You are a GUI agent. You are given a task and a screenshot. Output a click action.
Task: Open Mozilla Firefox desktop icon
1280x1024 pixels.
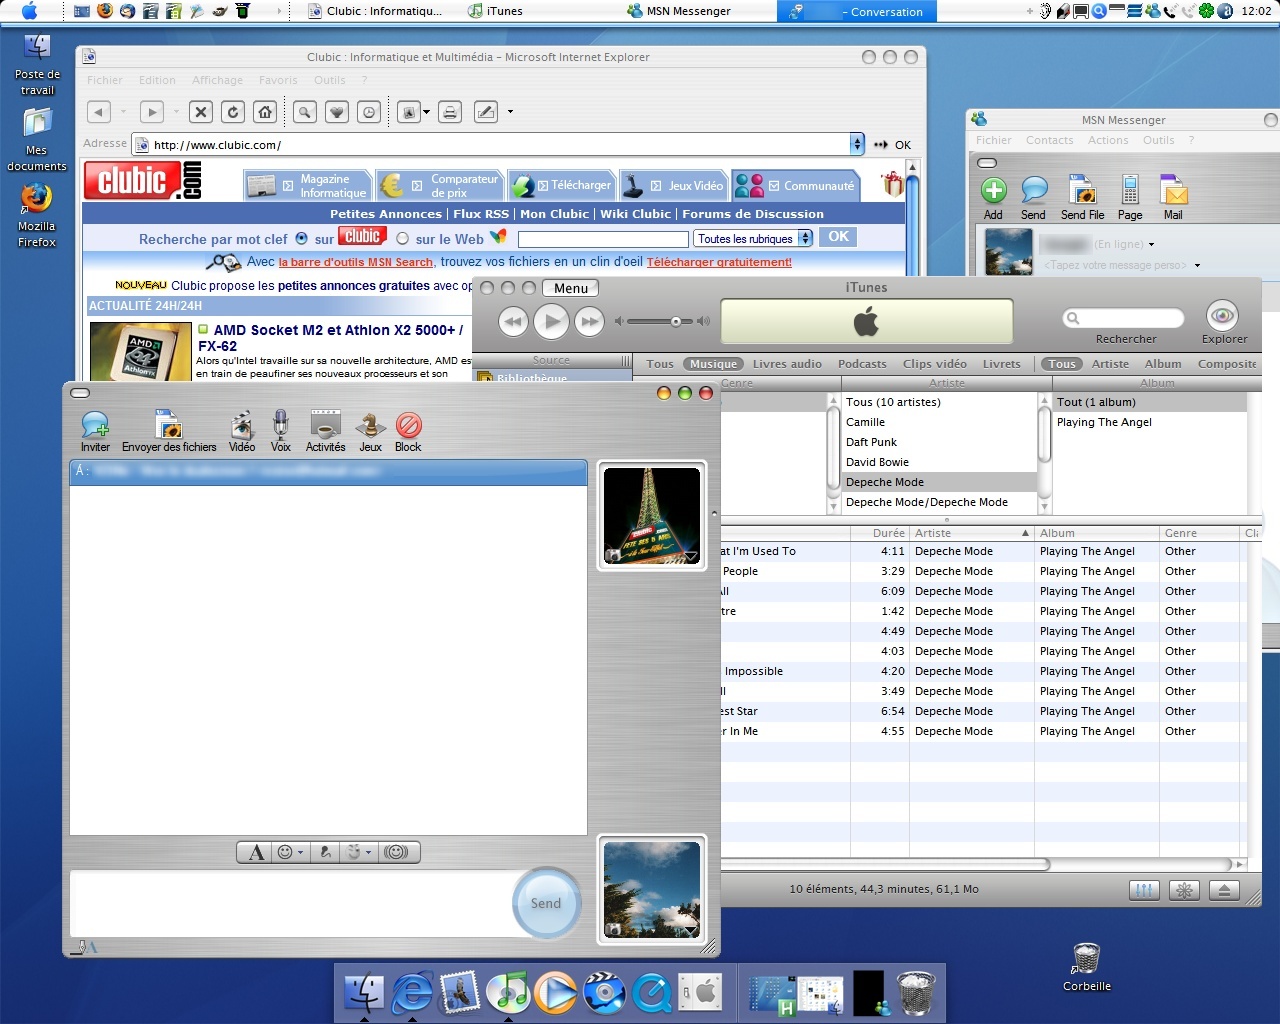pyautogui.click(x=37, y=214)
